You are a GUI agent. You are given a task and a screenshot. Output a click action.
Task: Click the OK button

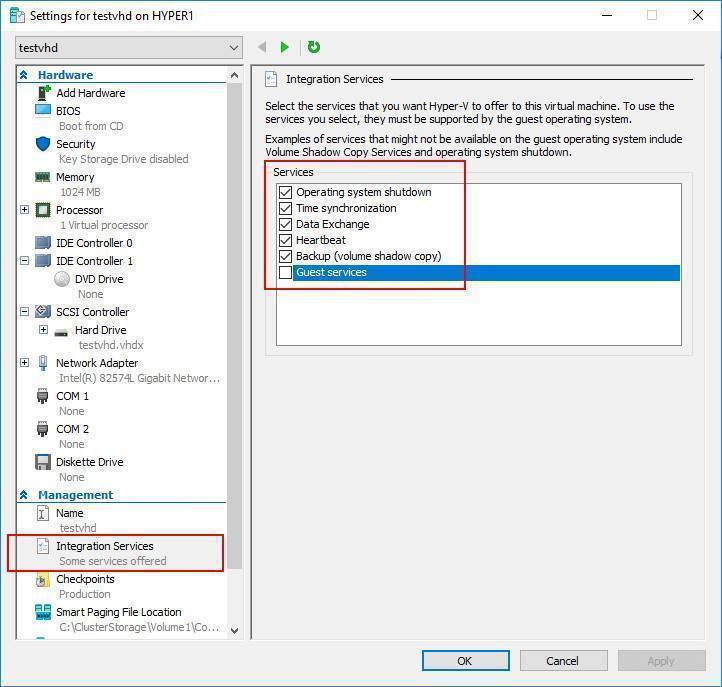point(466,661)
